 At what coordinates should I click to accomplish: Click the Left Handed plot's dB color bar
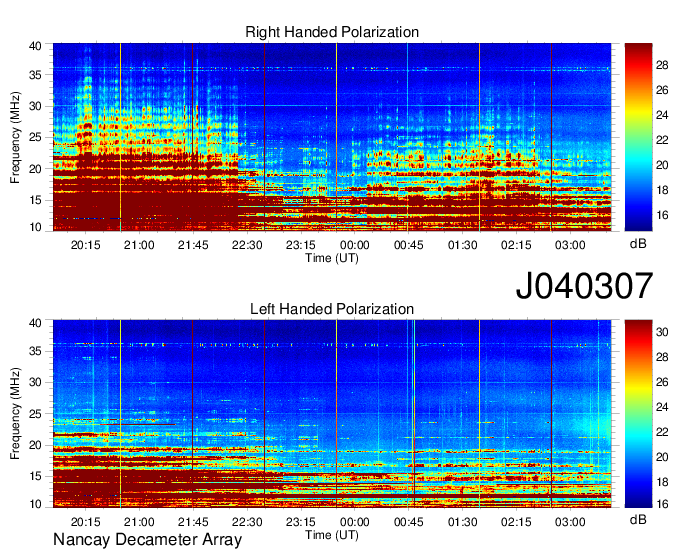pyautogui.click(x=638, y=414)
